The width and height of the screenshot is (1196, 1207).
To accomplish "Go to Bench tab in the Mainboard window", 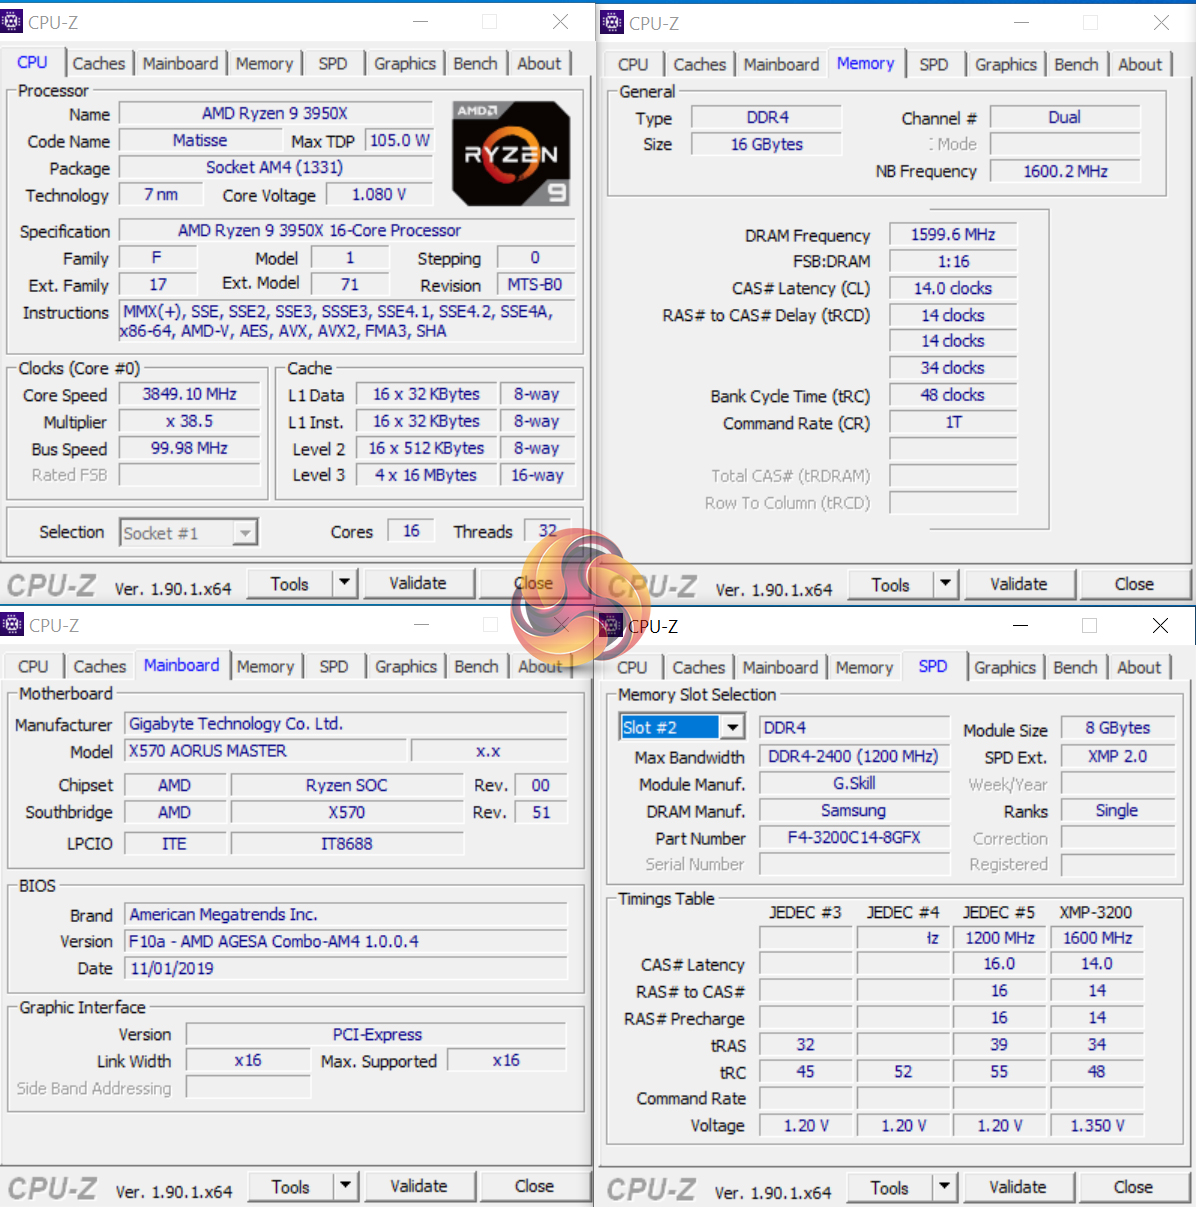I will [476, 666].
